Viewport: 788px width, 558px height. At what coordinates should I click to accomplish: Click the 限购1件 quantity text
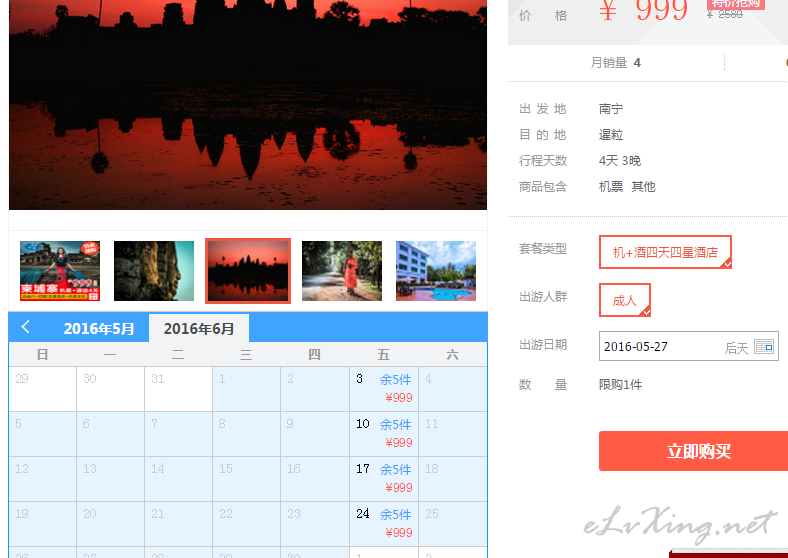click(x=620, y=385)
